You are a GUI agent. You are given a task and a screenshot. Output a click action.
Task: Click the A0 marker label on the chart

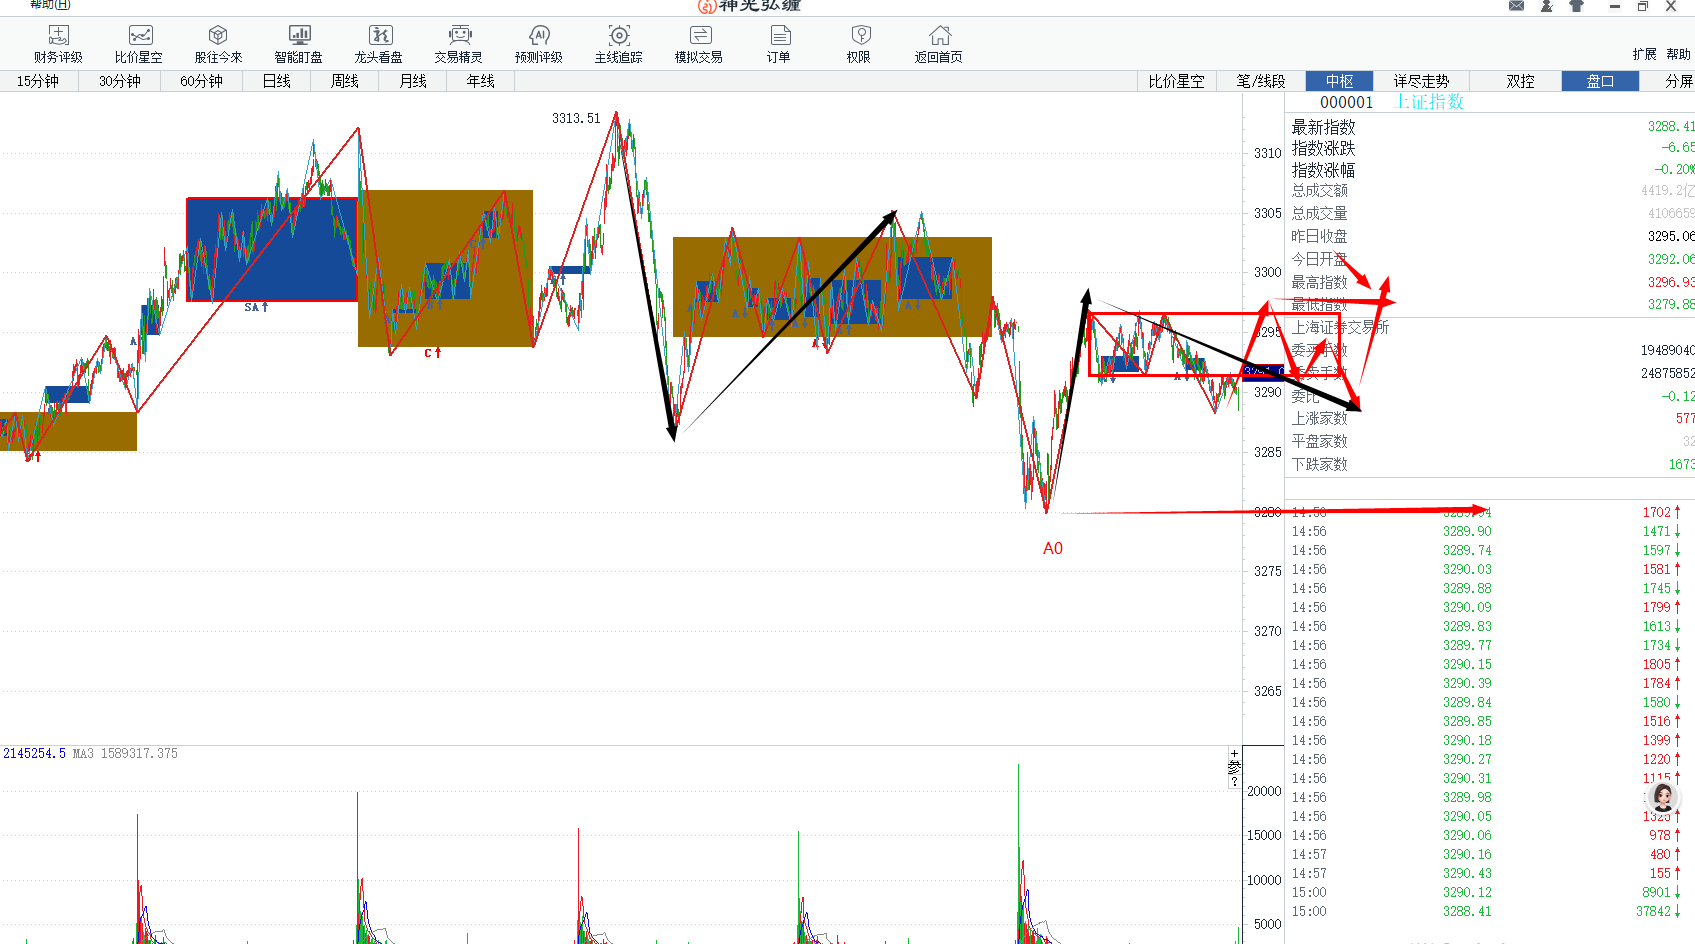coord(1053,548)
